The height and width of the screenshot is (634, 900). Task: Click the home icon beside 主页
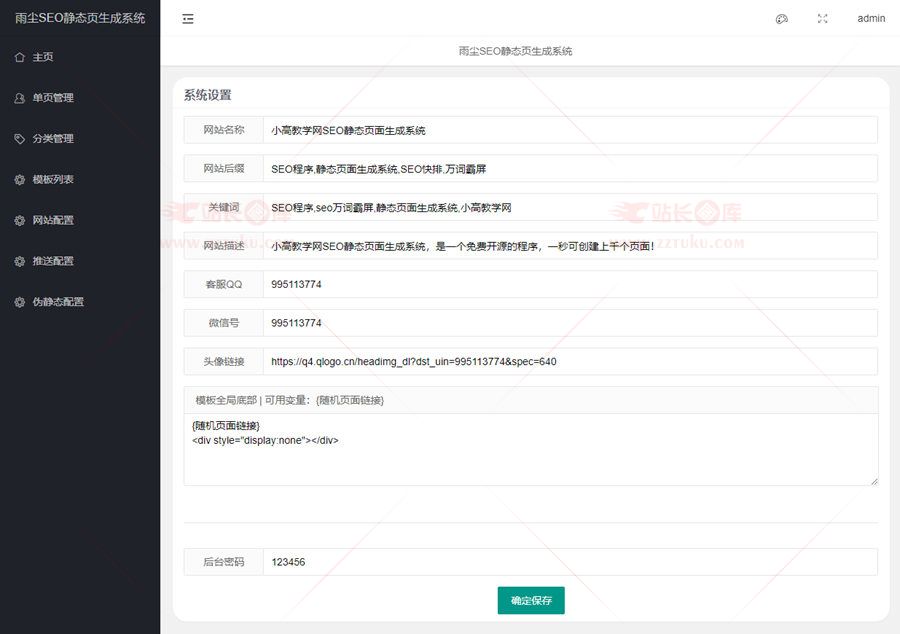pyautogui.click(x=20, y=57)
